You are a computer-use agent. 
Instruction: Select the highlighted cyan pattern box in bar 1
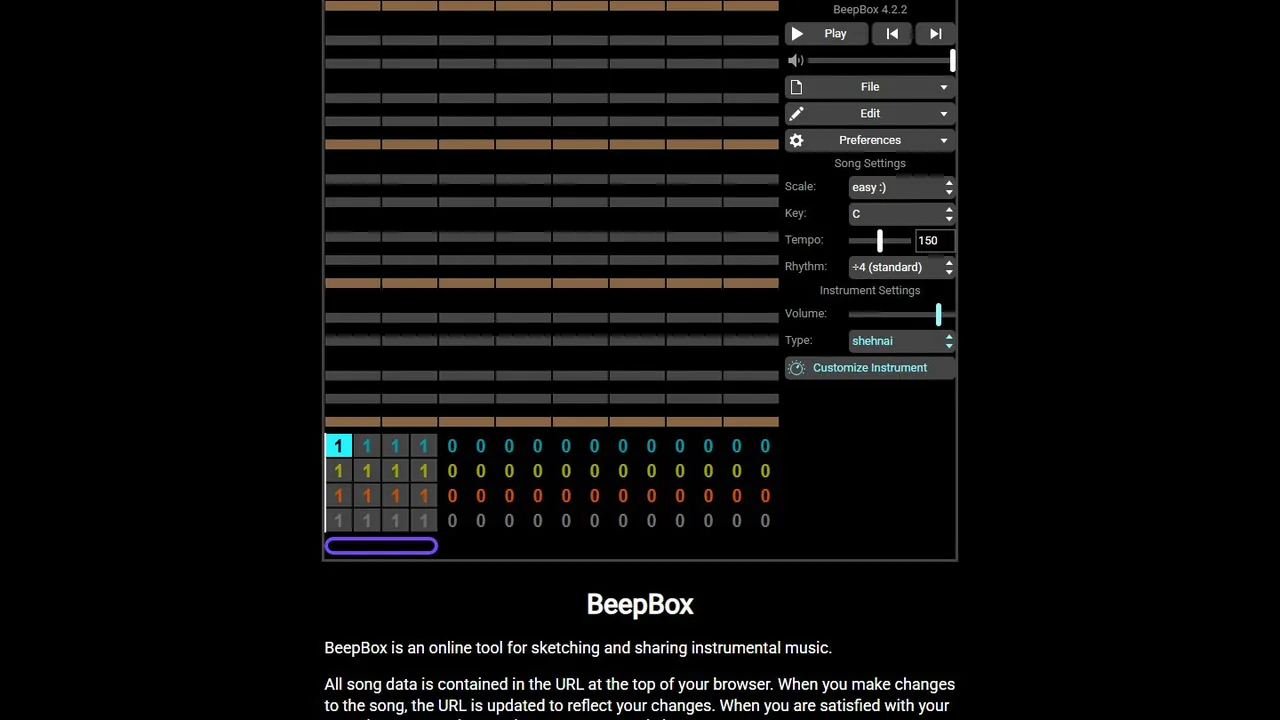[x=338, y=446]
